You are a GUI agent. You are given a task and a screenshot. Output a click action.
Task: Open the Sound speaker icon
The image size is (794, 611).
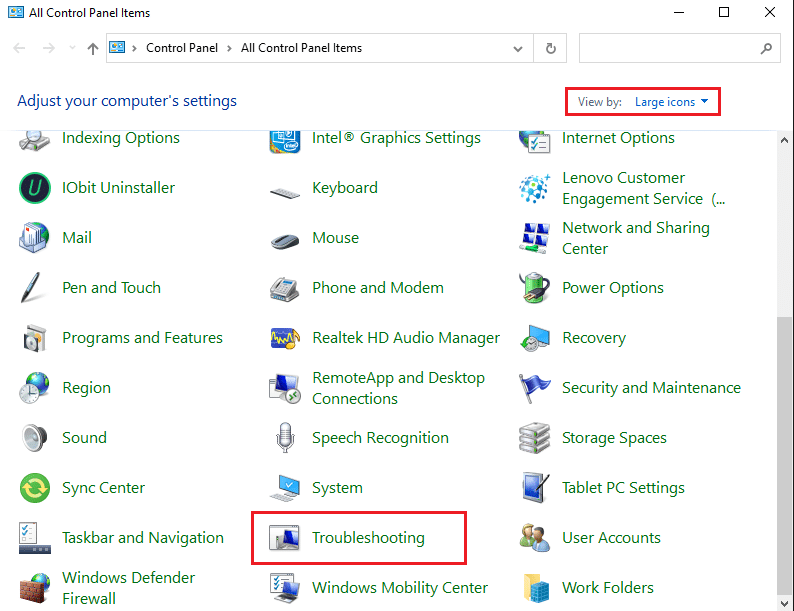click(x=35, y=438)
